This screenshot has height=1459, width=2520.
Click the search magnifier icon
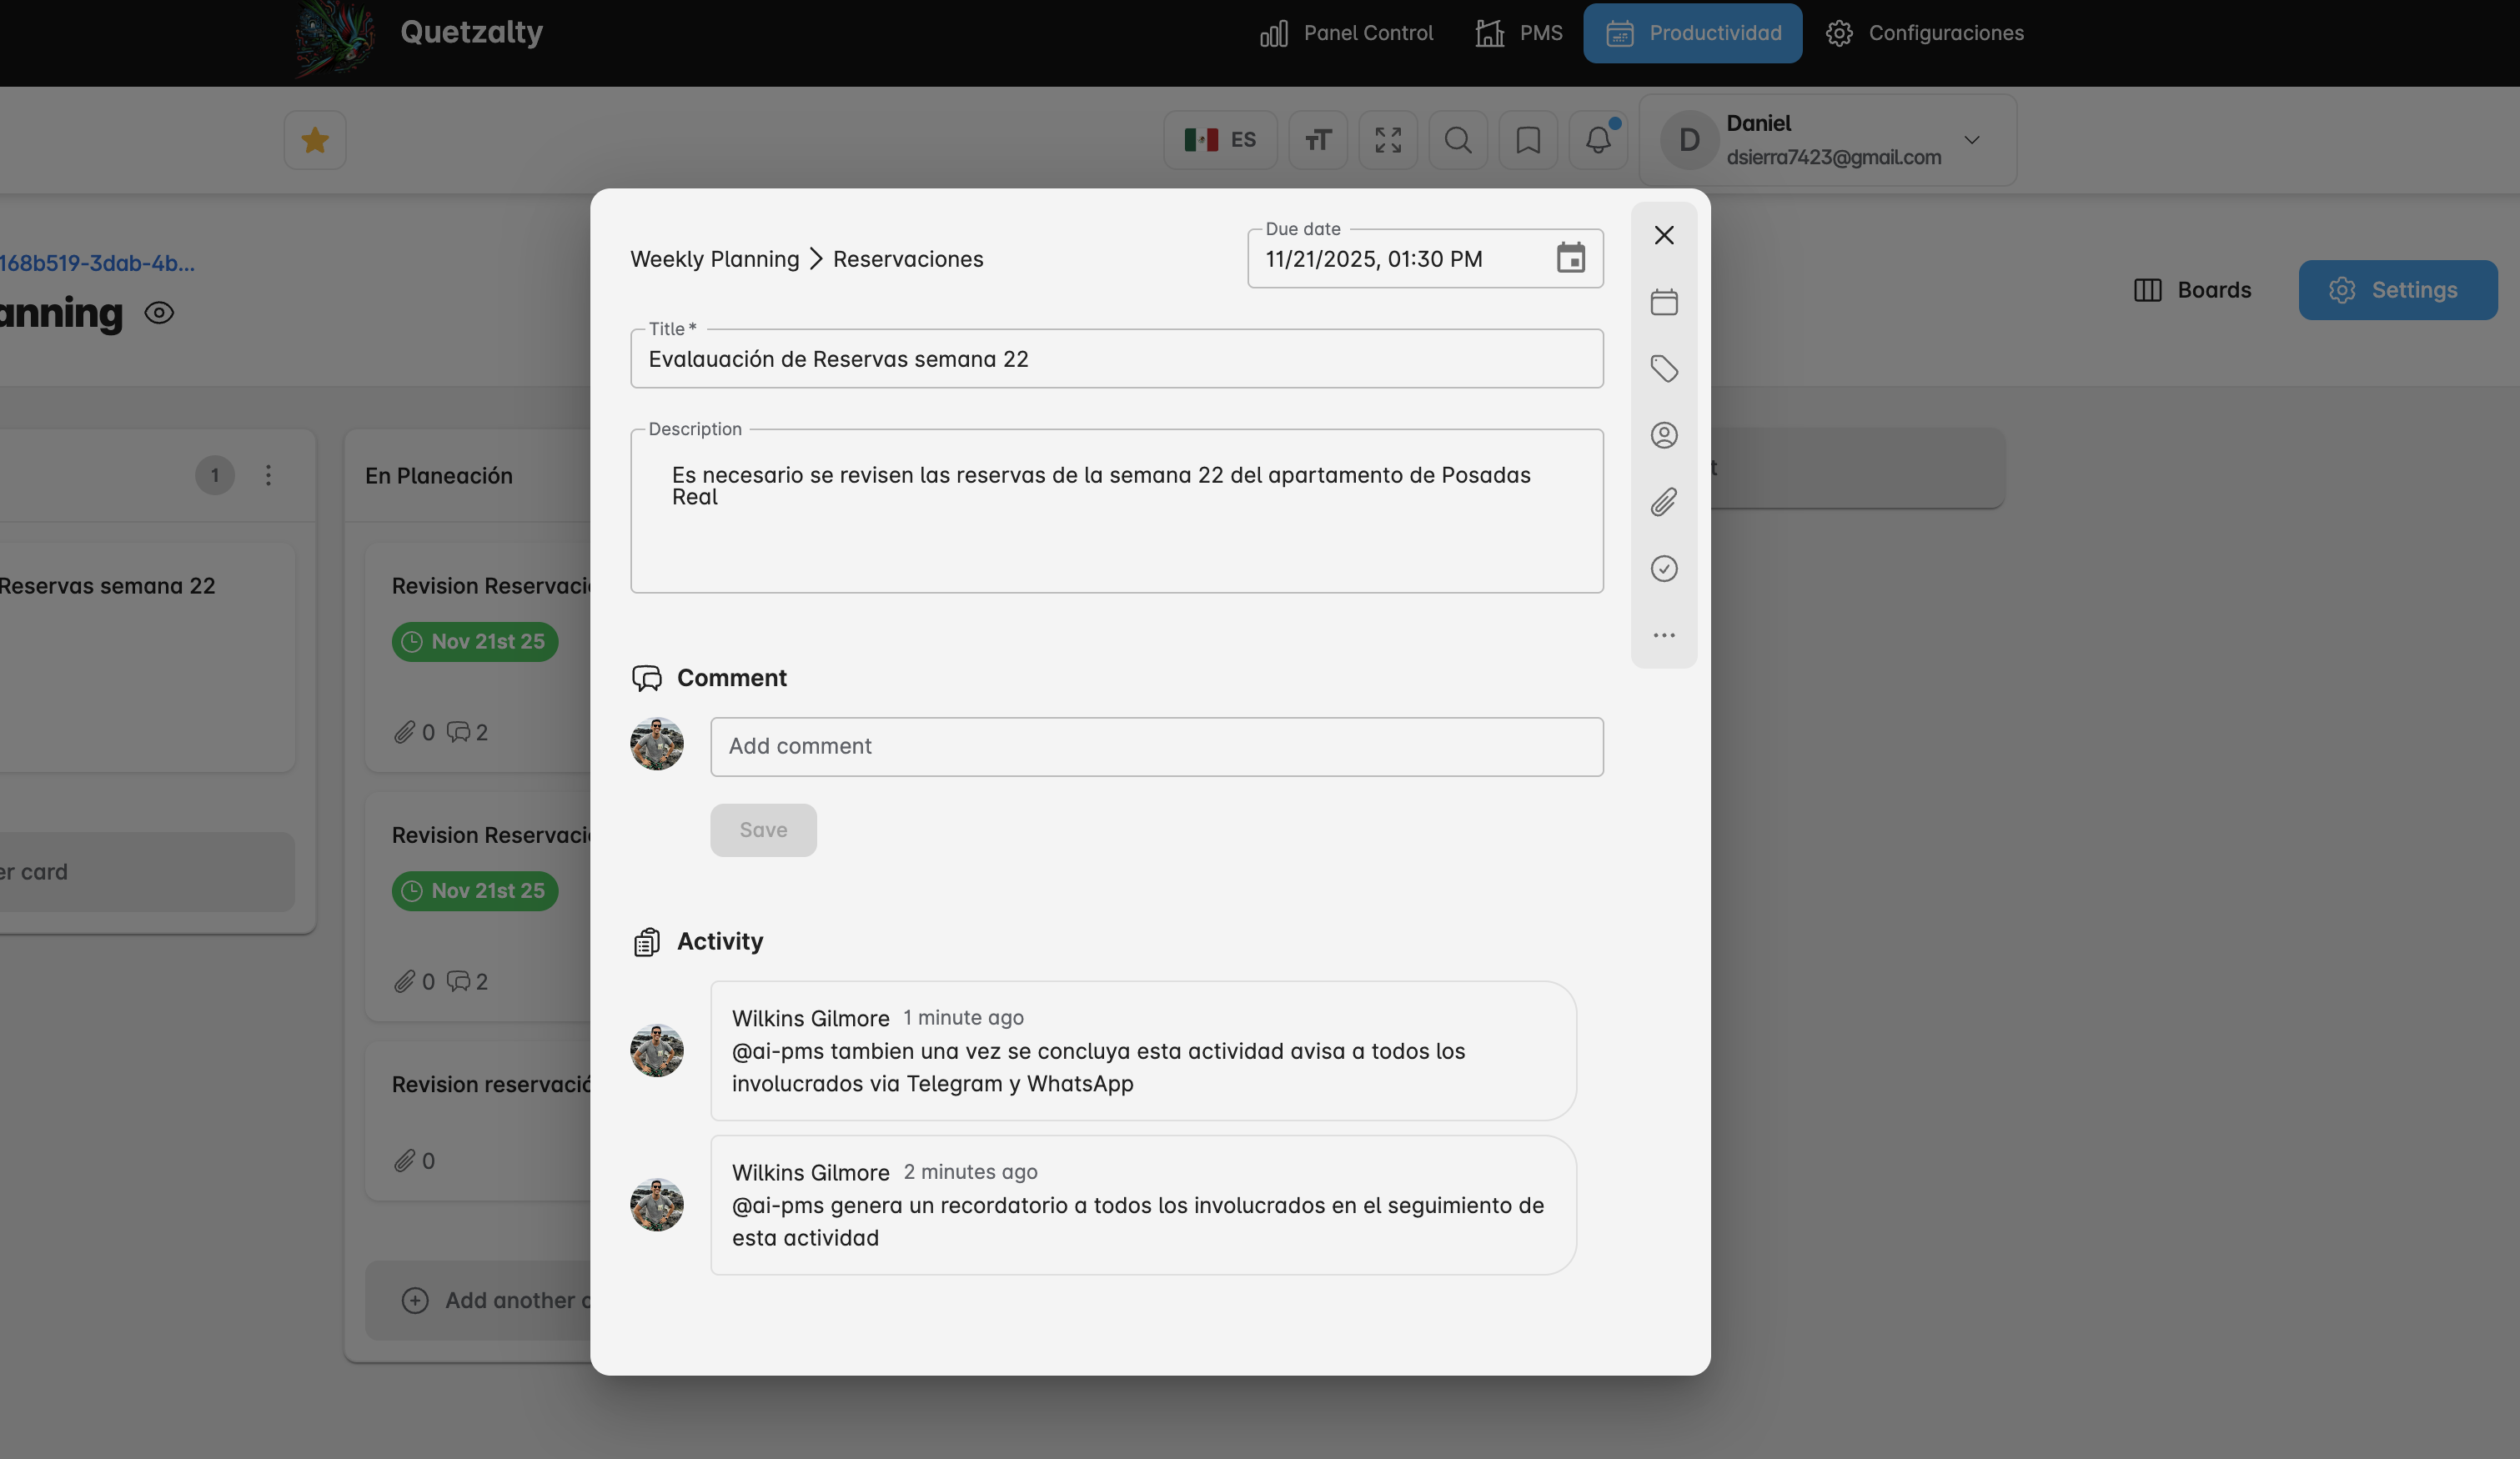tap(1457, 140)
